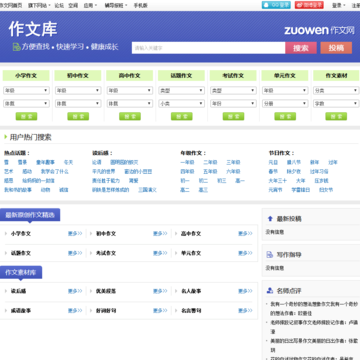Open the 辅导报班 top menu
The image size is (360, 360).
point(116,5)
